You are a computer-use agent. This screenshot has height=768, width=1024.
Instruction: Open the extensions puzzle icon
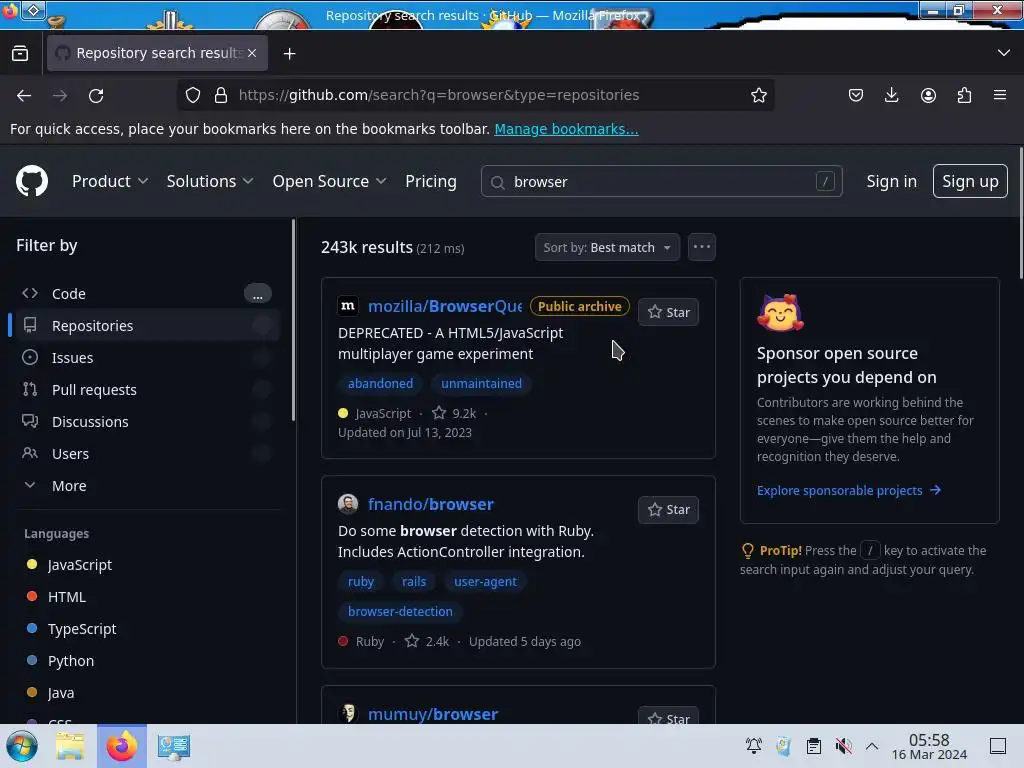(964, 95)
